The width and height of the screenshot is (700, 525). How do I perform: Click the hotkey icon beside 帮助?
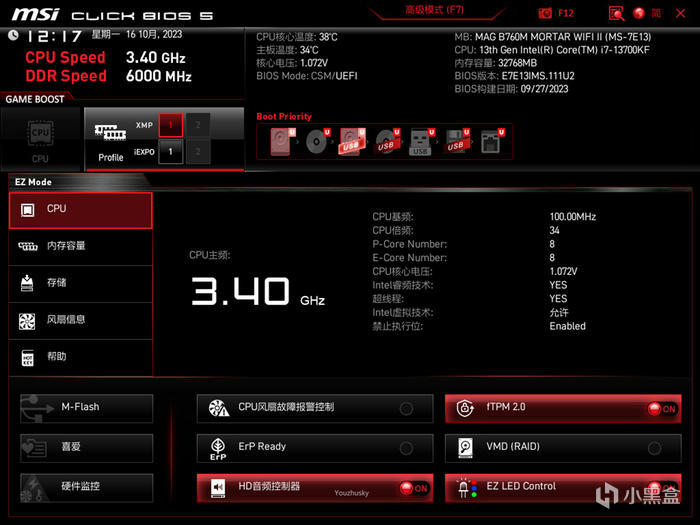pyautogui.click(x=28, y=358)
